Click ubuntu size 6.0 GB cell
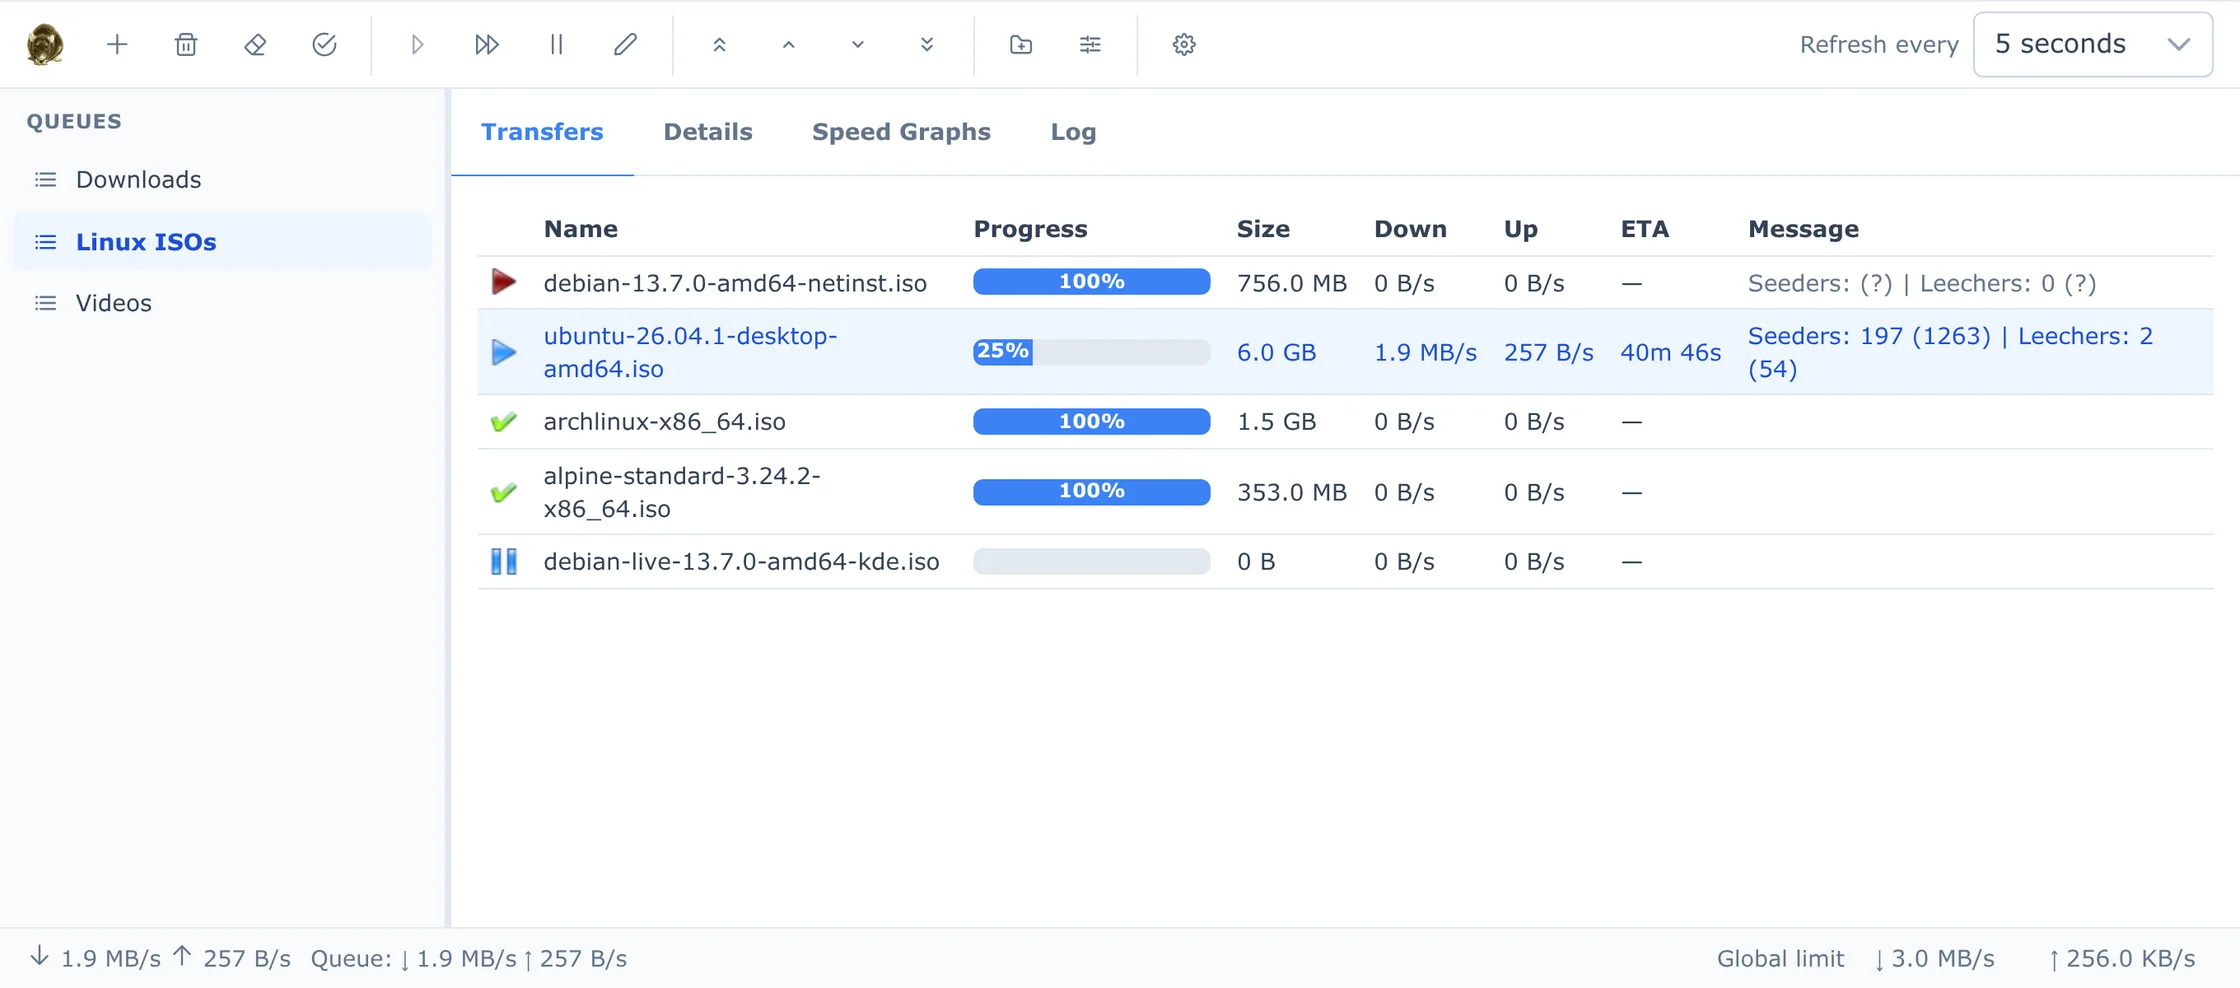 point(1276,353)
